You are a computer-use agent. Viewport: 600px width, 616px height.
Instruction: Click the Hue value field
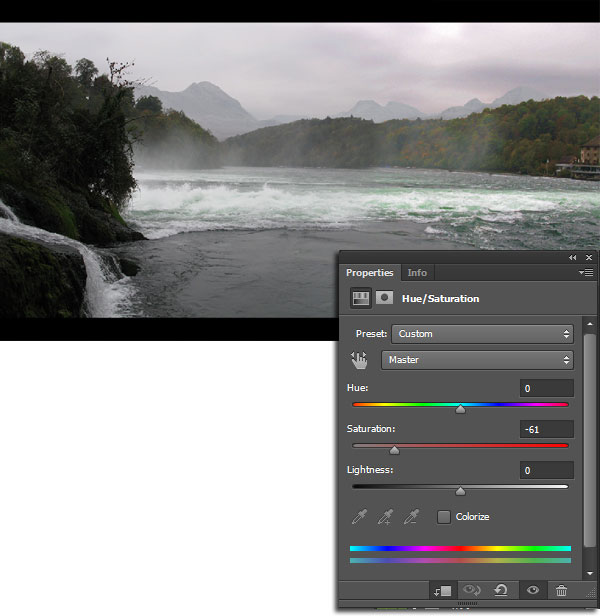[x=547, y=388]
